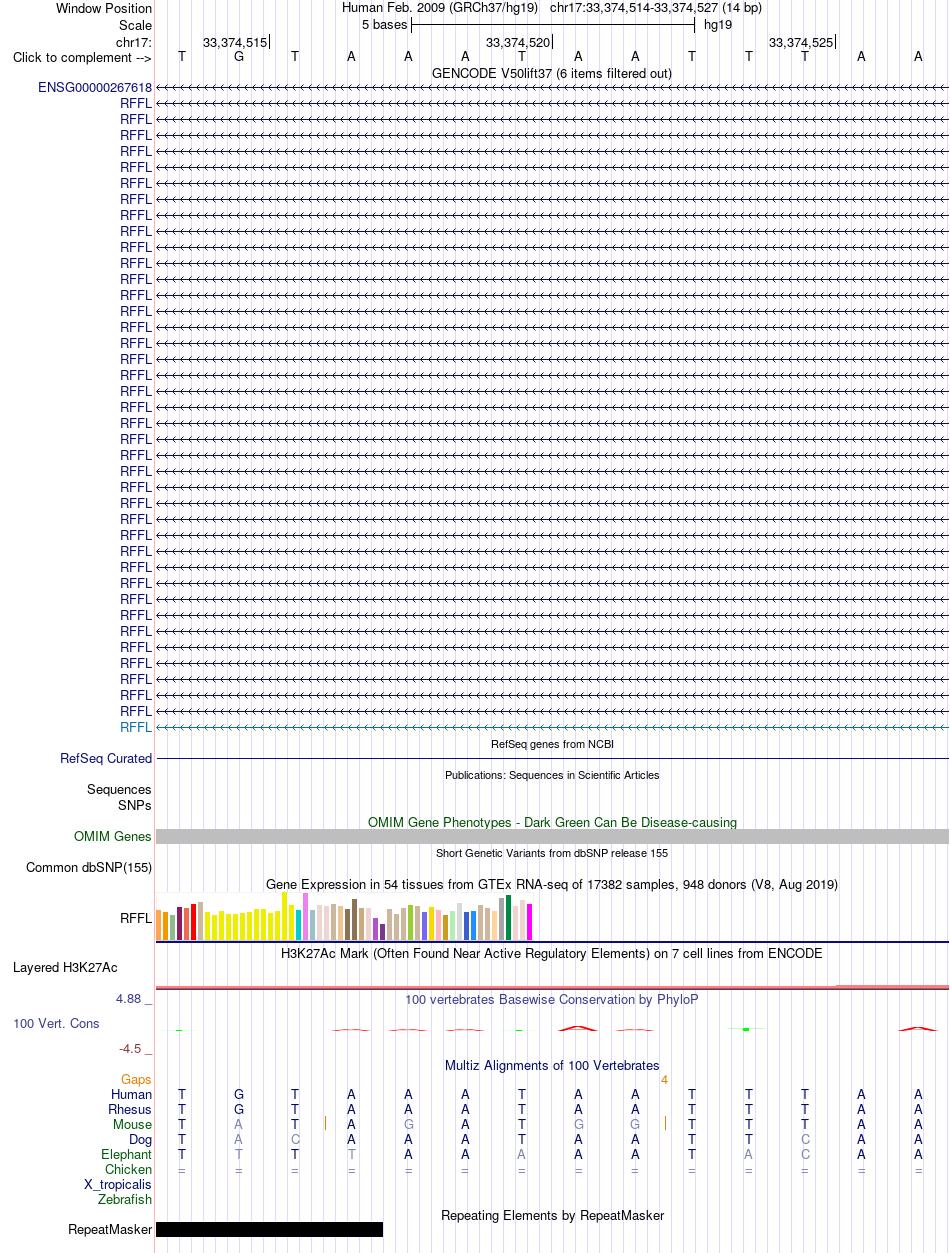The width and height of the screenshot is (950, 1253).
Task: Click the magenta GTEx expression bar
Action: point(530,921)
